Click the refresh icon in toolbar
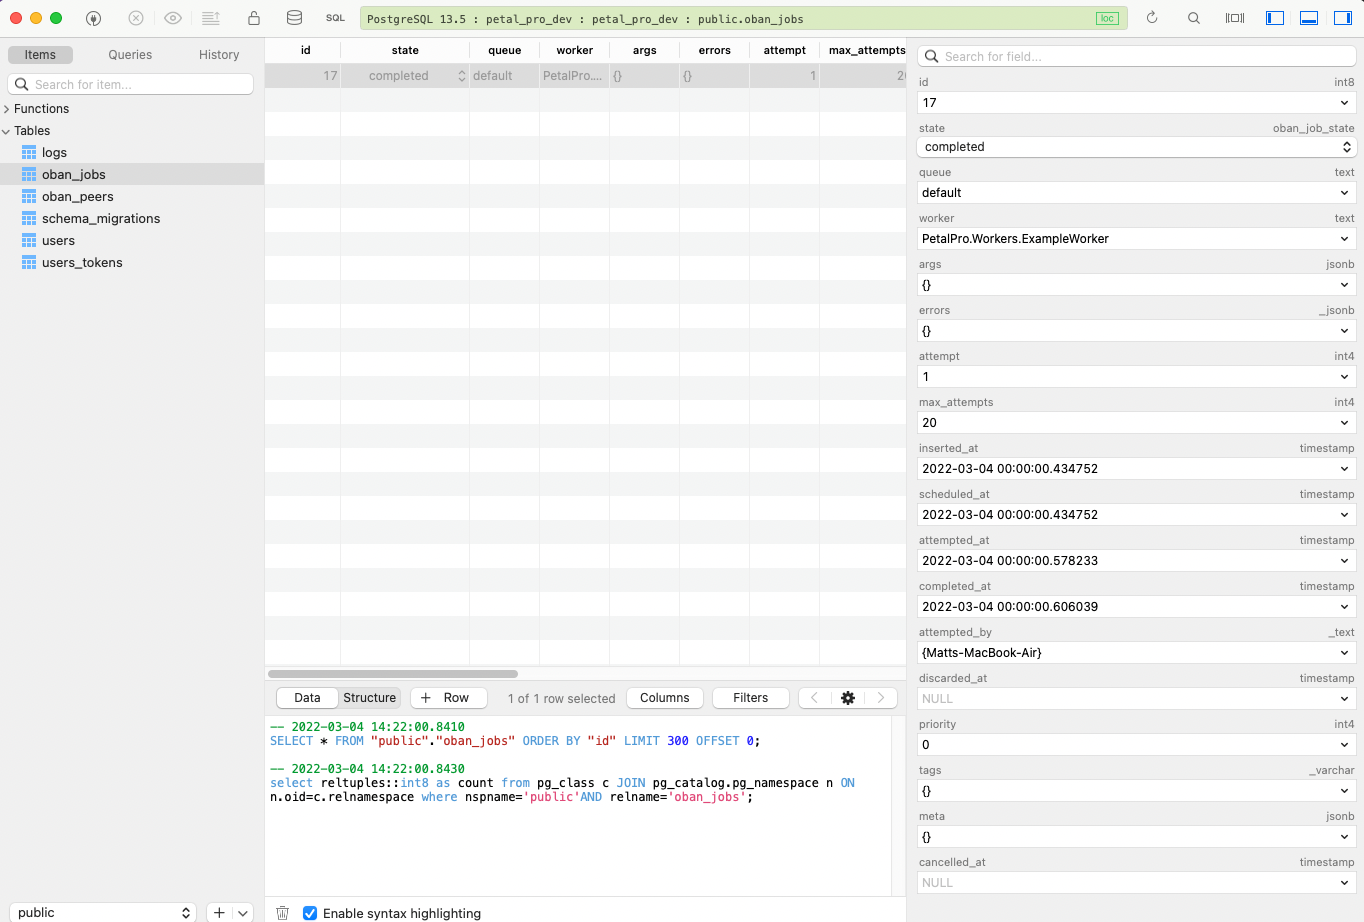The image size is (1364, 922). pyautogui.click(x=1152, y=18)
